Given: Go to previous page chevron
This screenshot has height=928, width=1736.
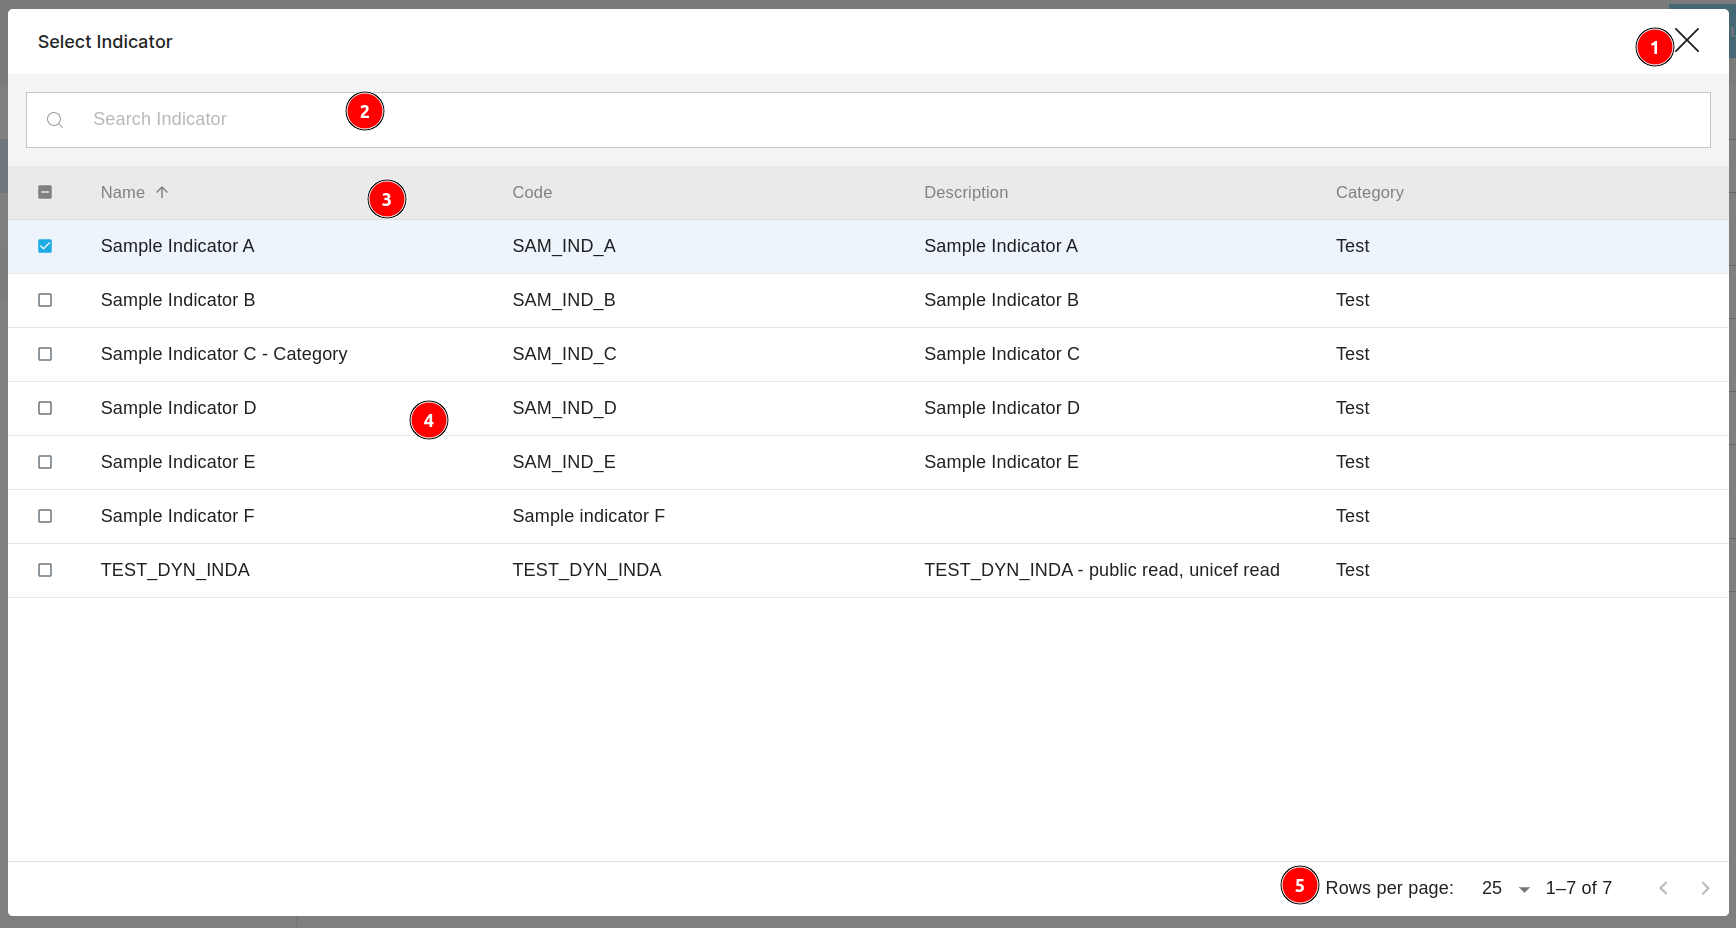Looking at the screenshot, I should 1663,888.
